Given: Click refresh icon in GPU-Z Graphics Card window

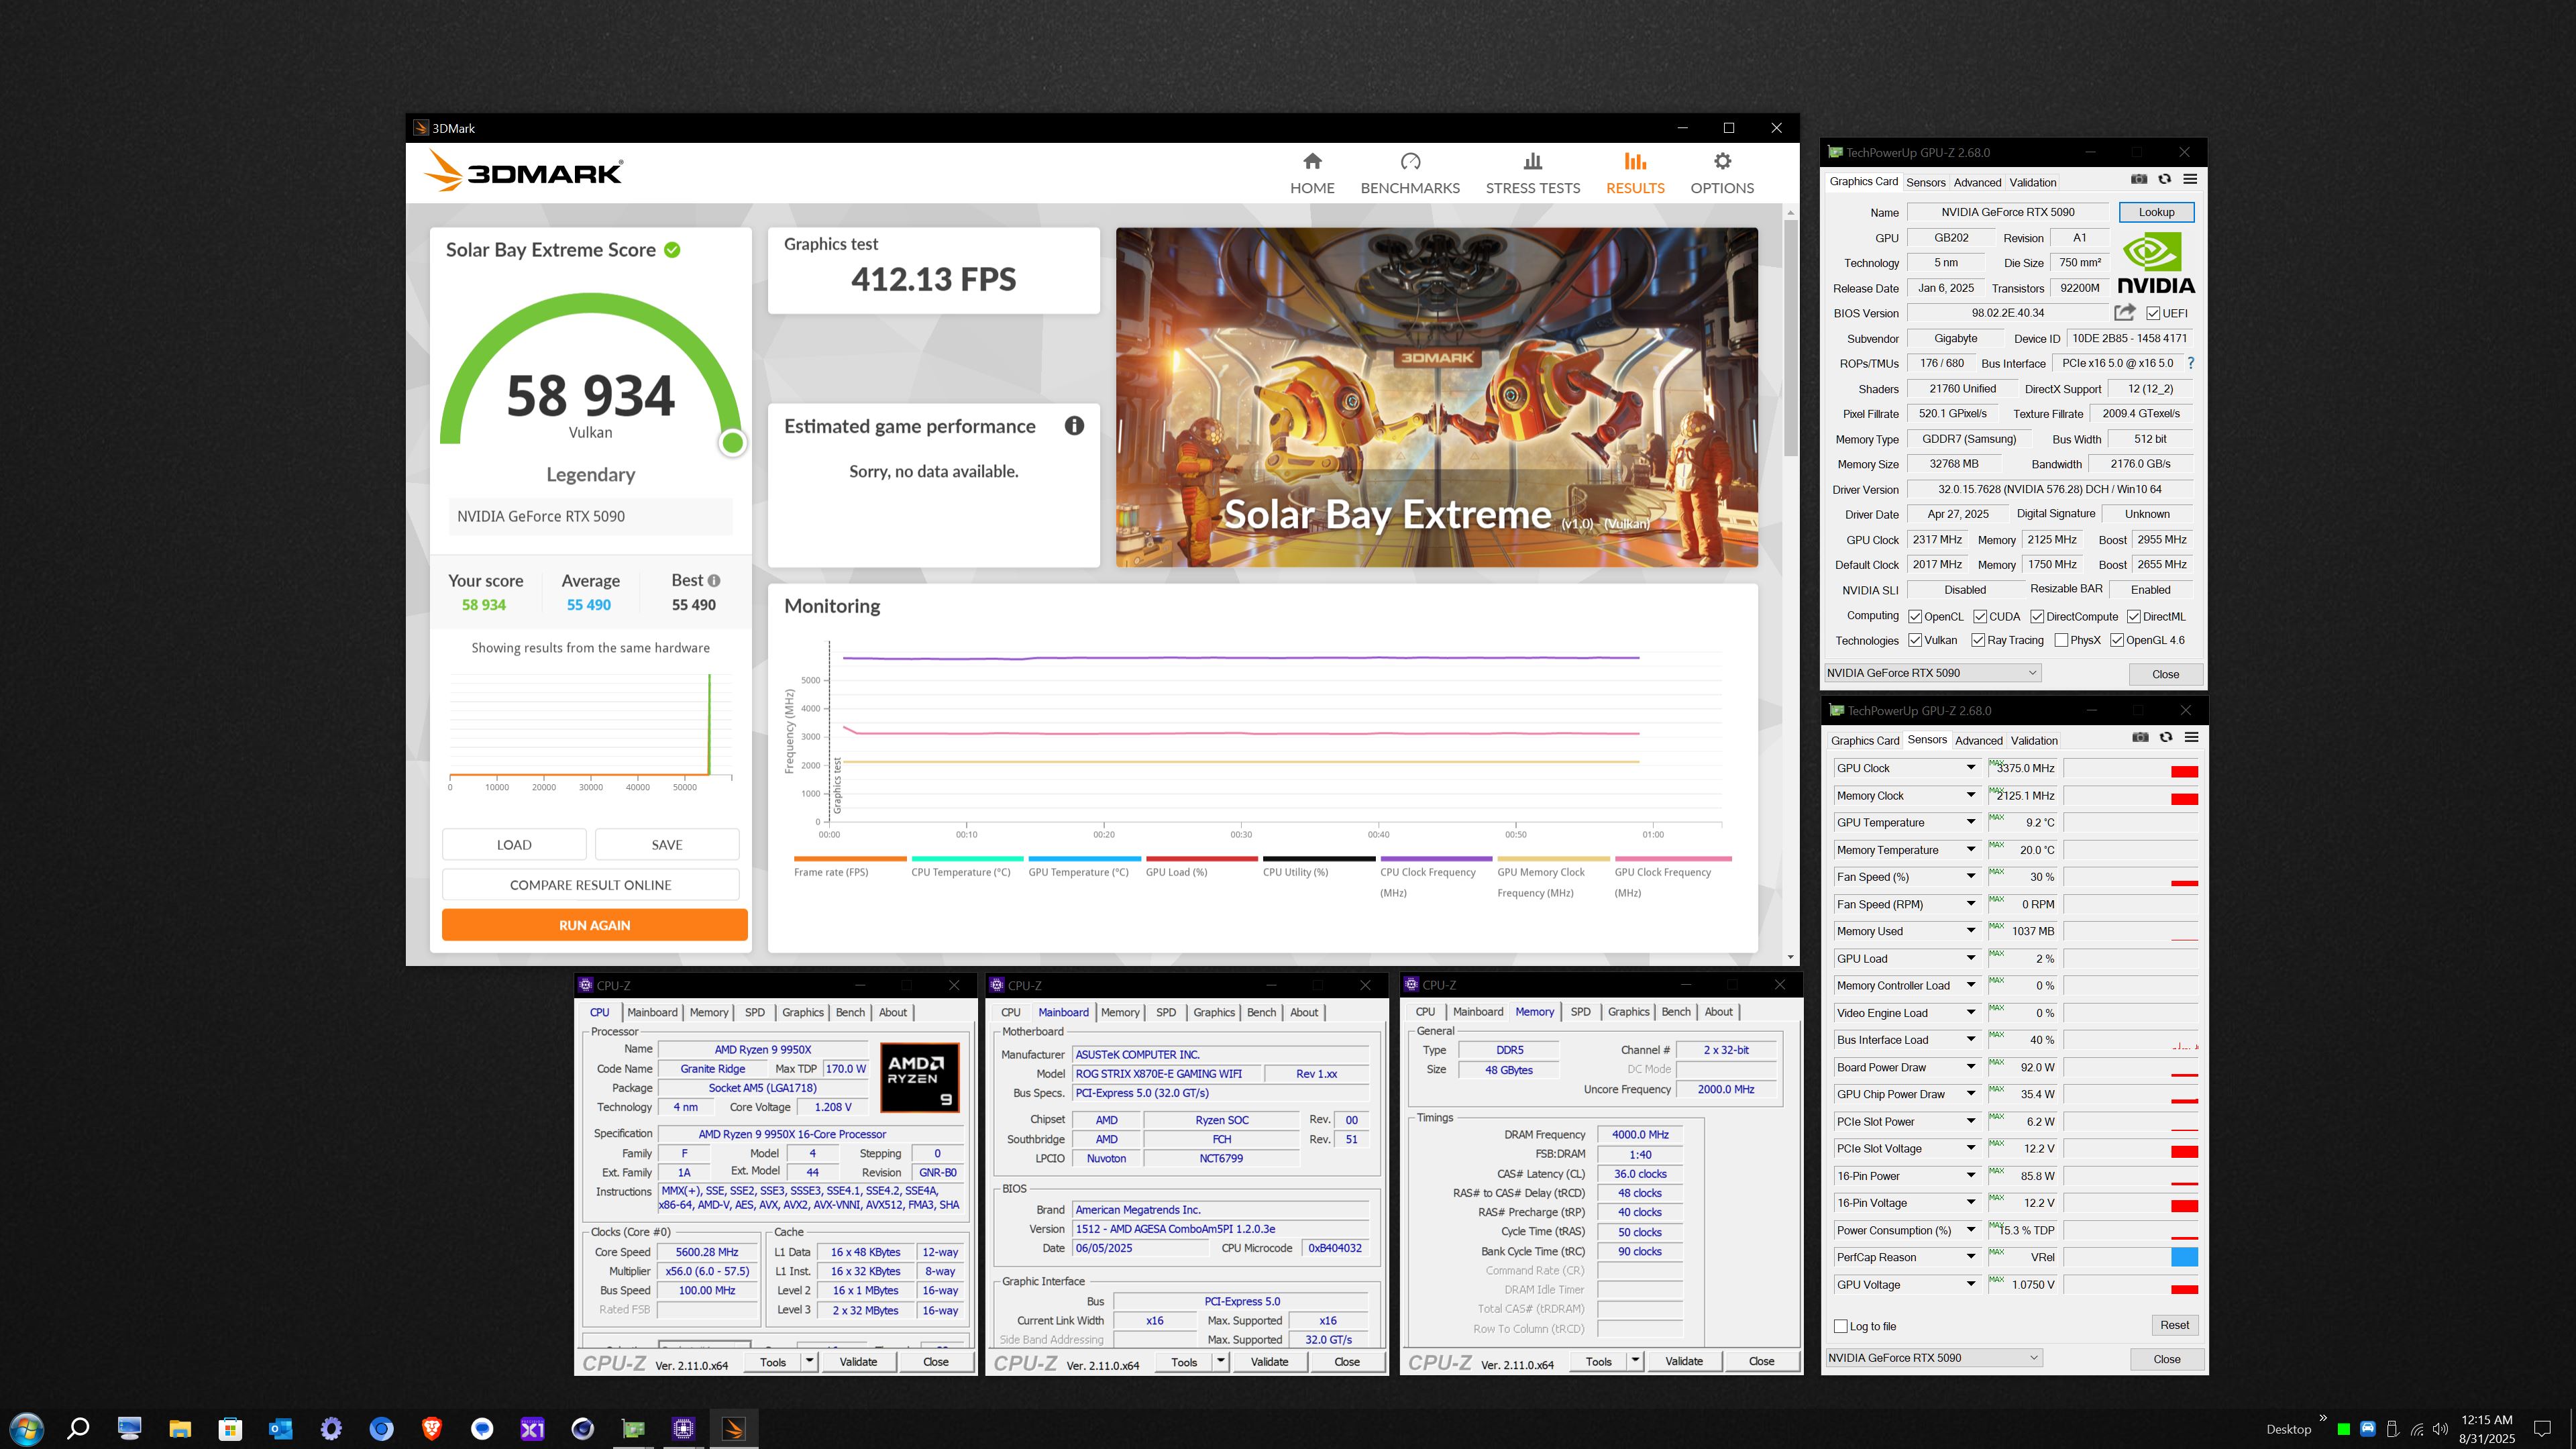Looking at the screenshot, I should point(2165,179).
